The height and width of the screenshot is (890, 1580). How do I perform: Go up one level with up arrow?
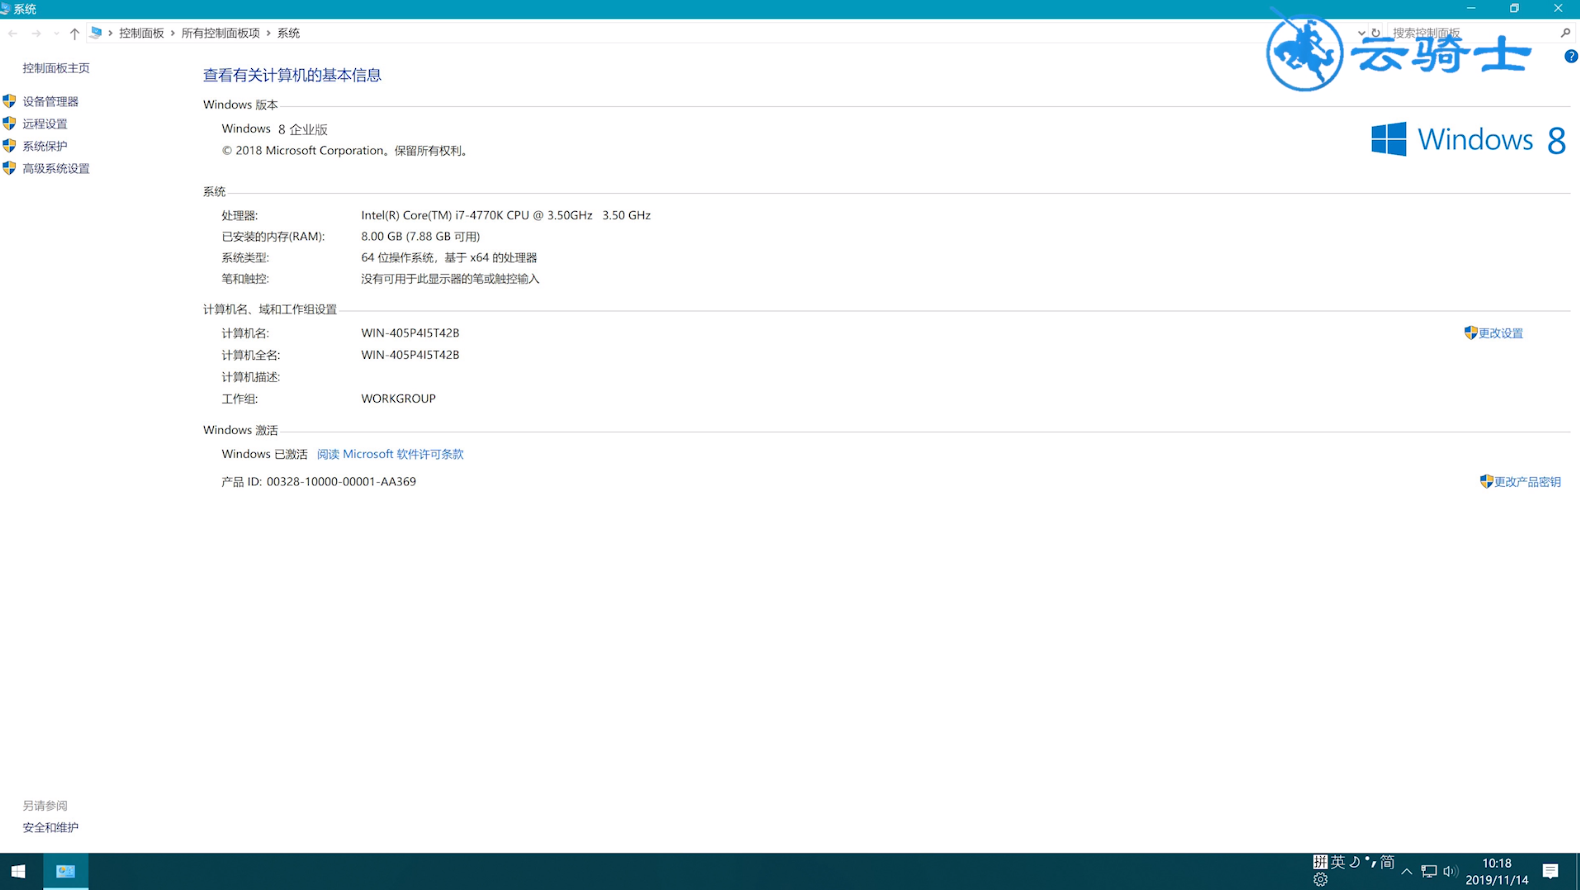[74, 33]
